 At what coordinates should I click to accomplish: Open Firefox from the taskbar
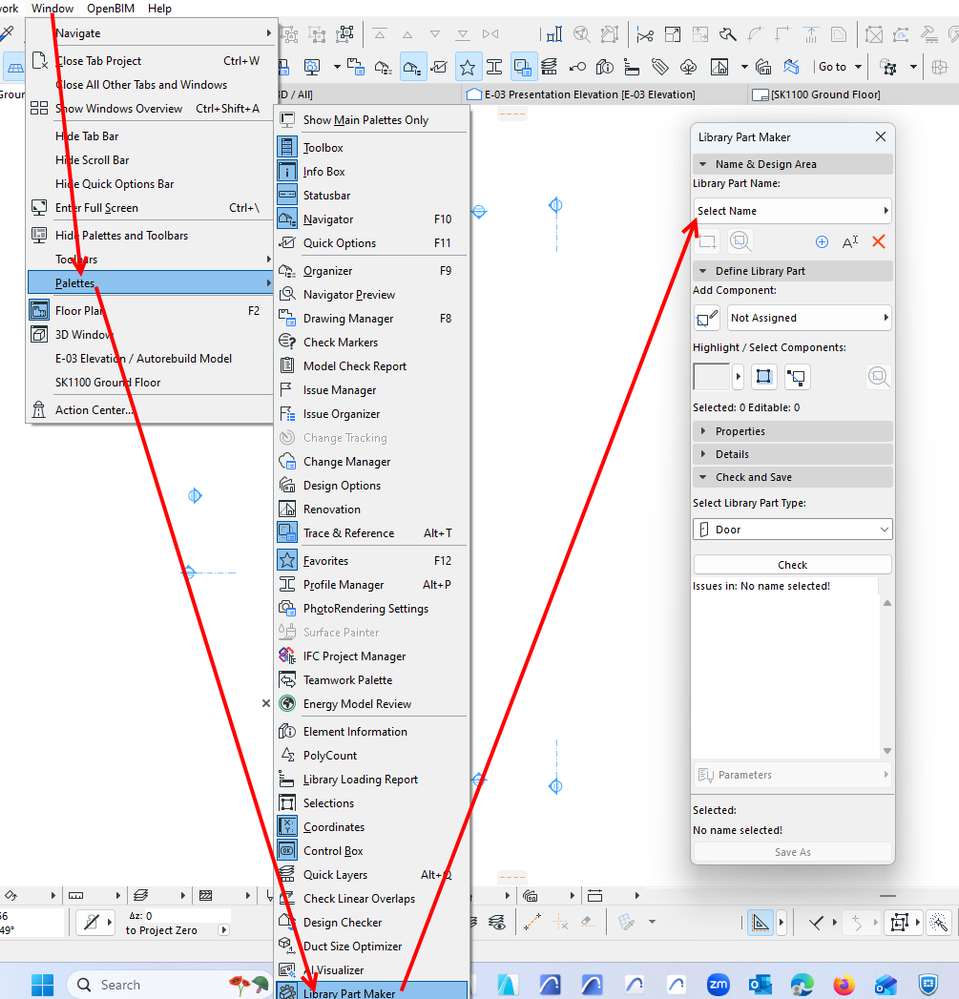point(844,985)
